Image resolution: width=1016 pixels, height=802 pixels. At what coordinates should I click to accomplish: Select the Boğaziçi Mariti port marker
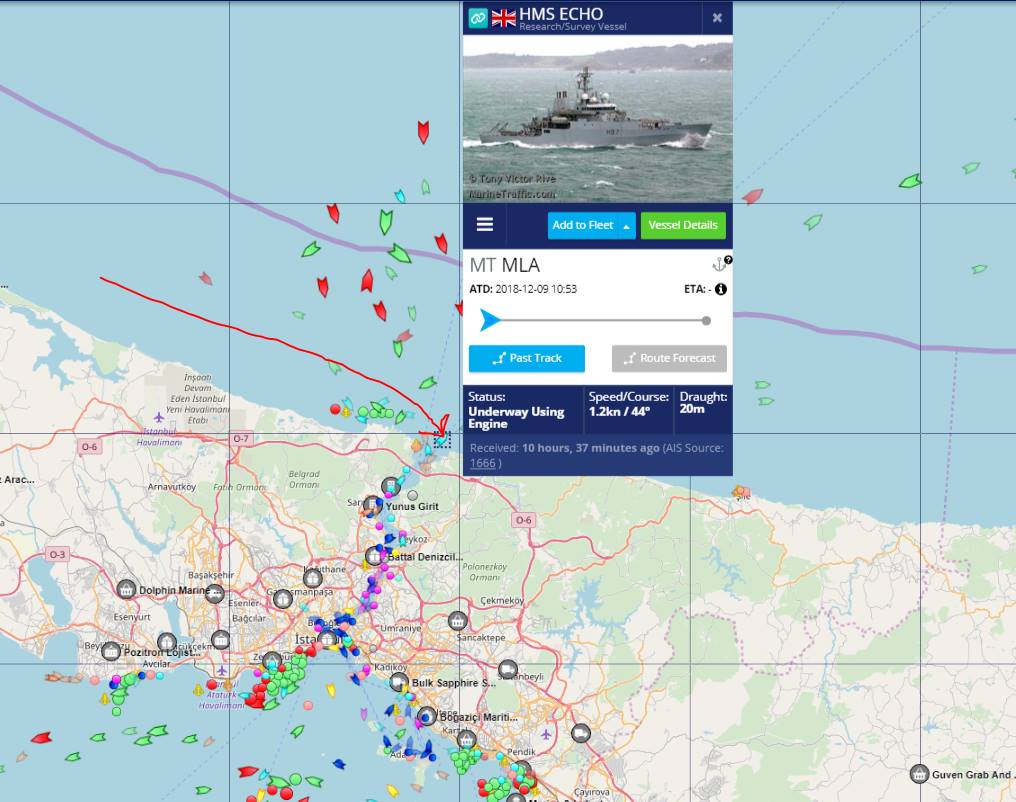(426, 716)
